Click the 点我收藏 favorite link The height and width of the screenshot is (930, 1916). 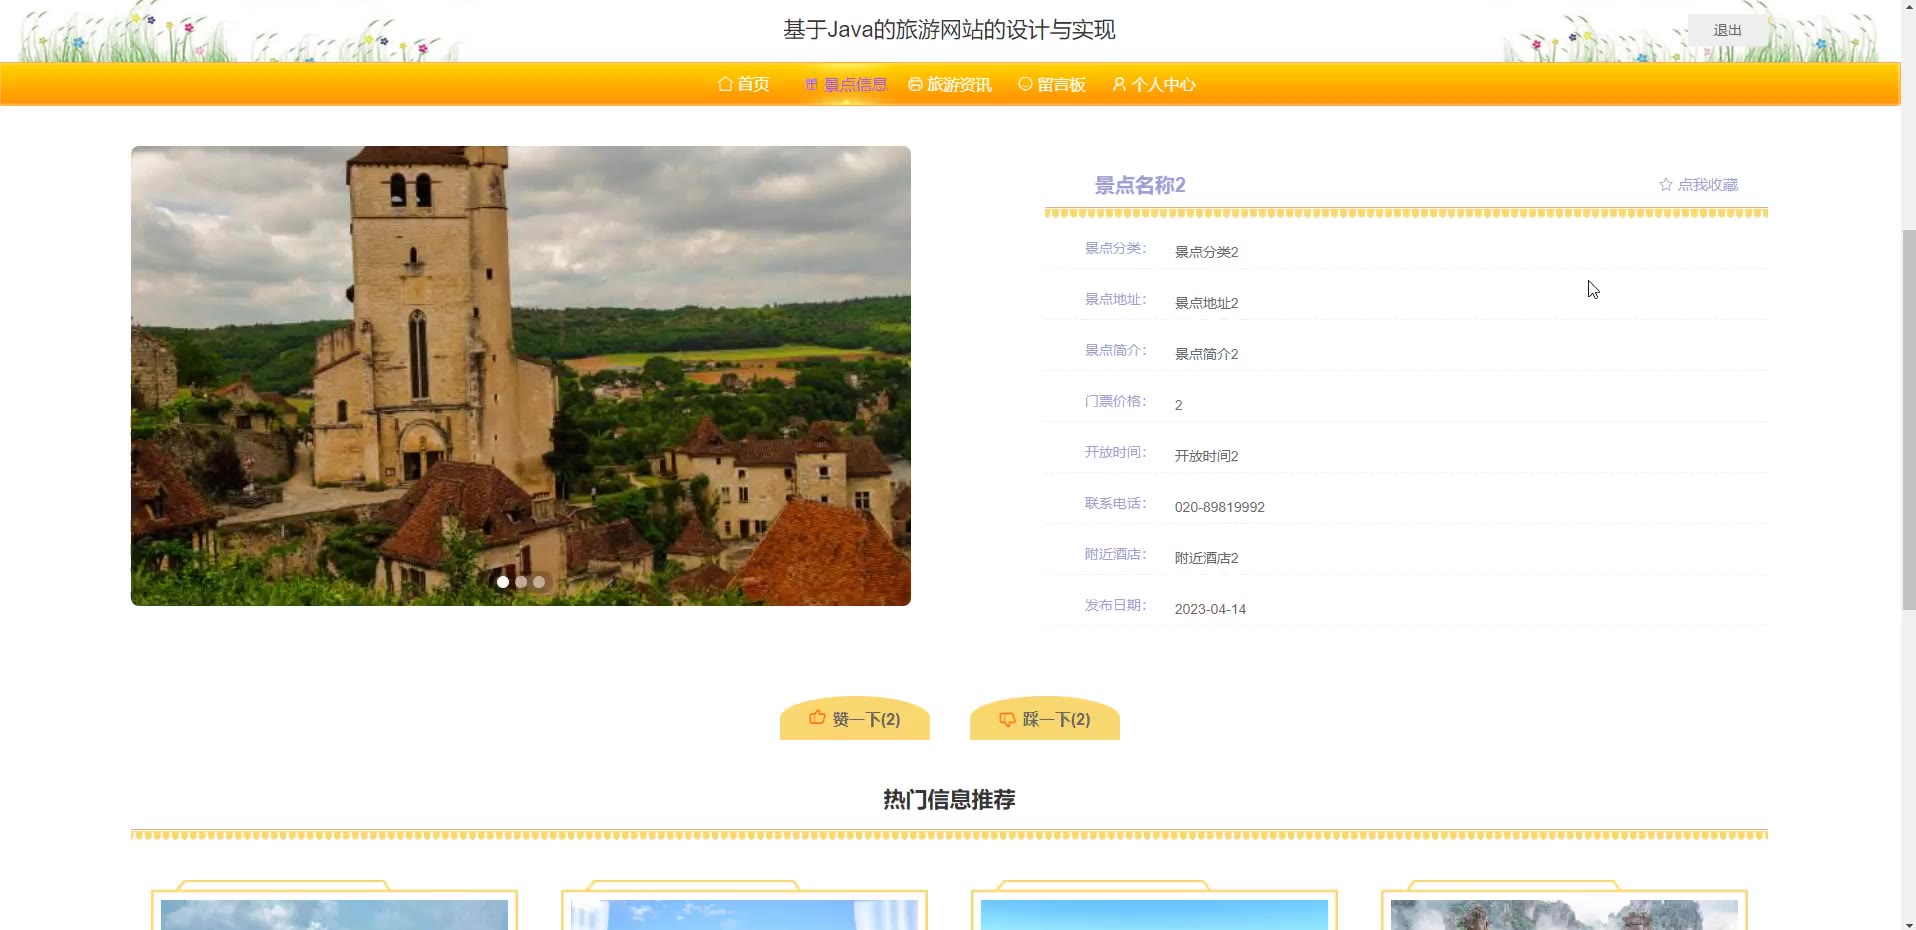pyautogui.click(x=1698, y=185)
